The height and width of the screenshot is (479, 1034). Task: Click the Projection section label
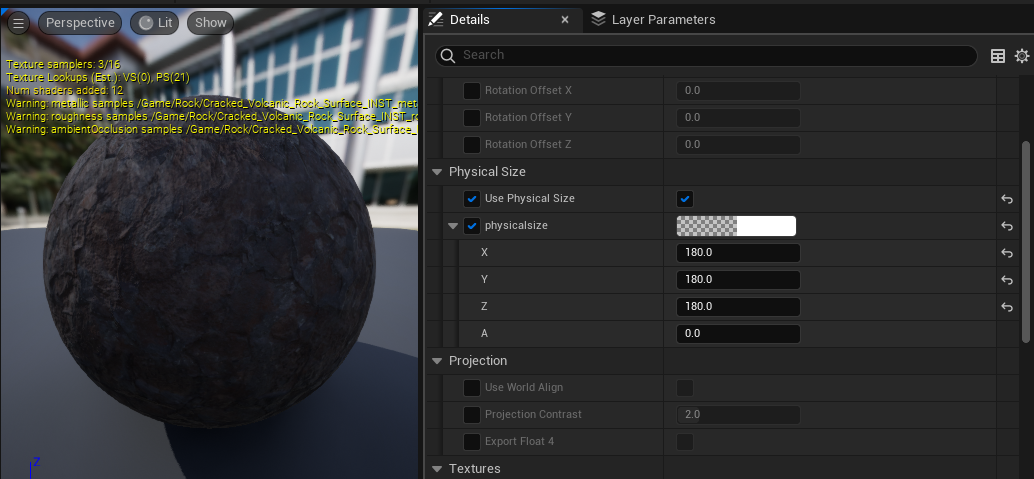click(x=478, y=361)
